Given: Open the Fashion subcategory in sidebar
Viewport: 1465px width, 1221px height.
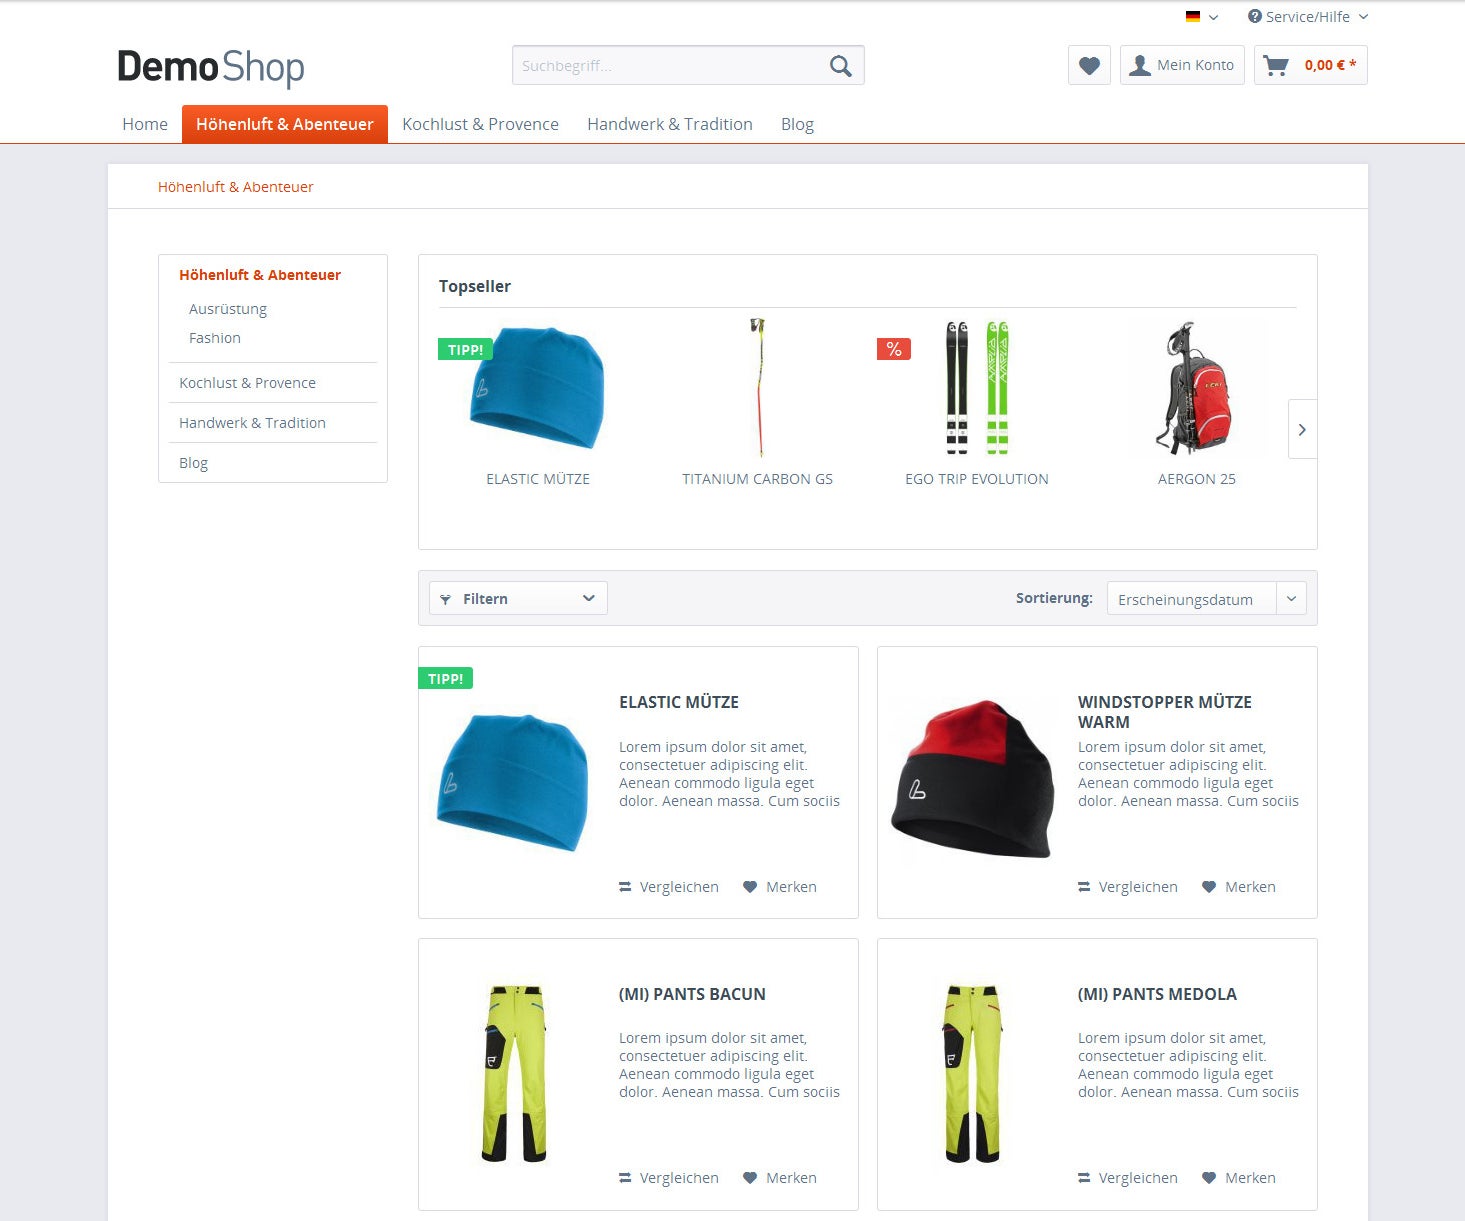Looking at the screenshot, I should [215, 338].
